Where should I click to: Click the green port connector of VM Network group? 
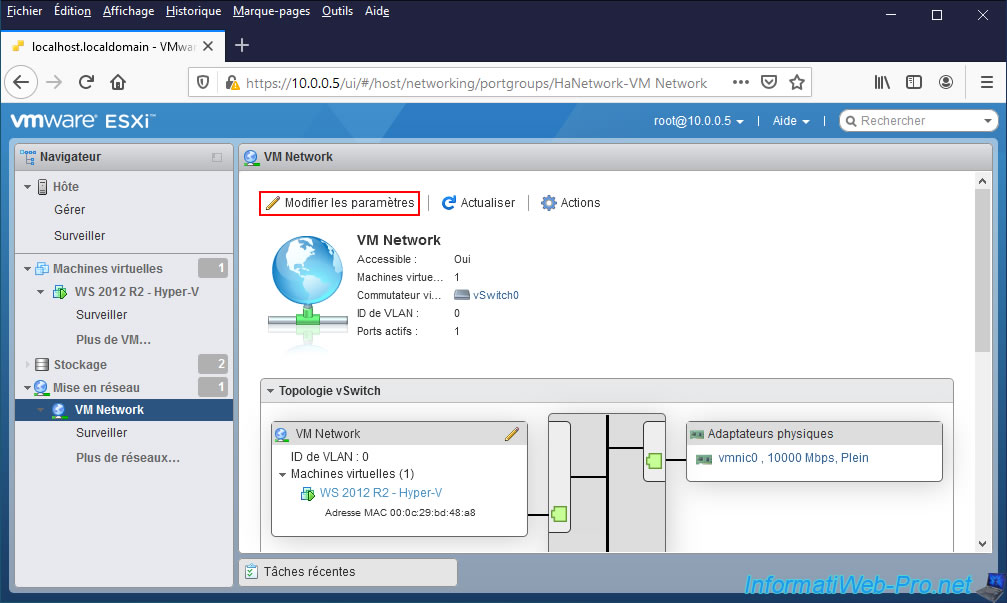559,514
